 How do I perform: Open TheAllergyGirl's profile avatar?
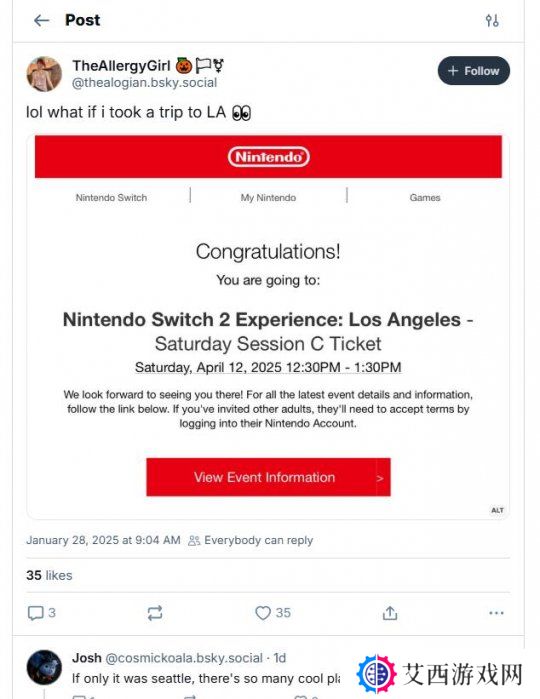[x=44, y=74]
